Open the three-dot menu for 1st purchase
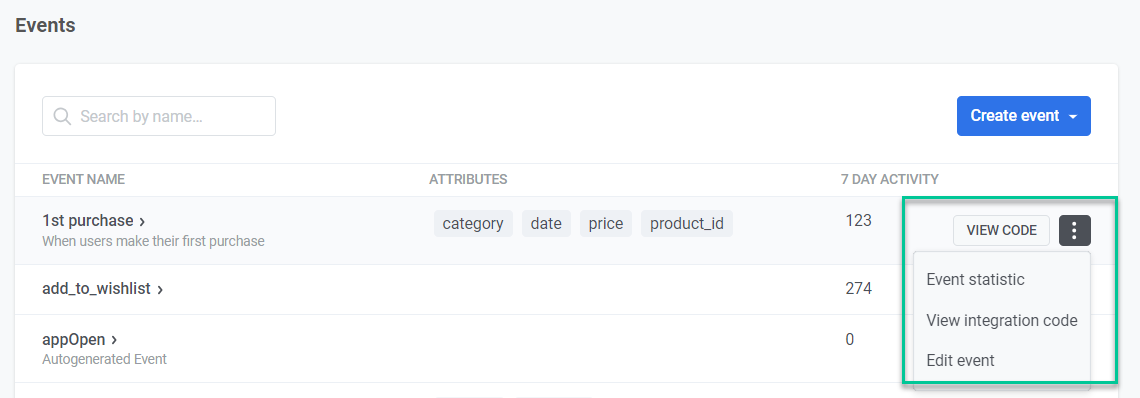This screenshot has height=398, width=1140. point(1075,231)
